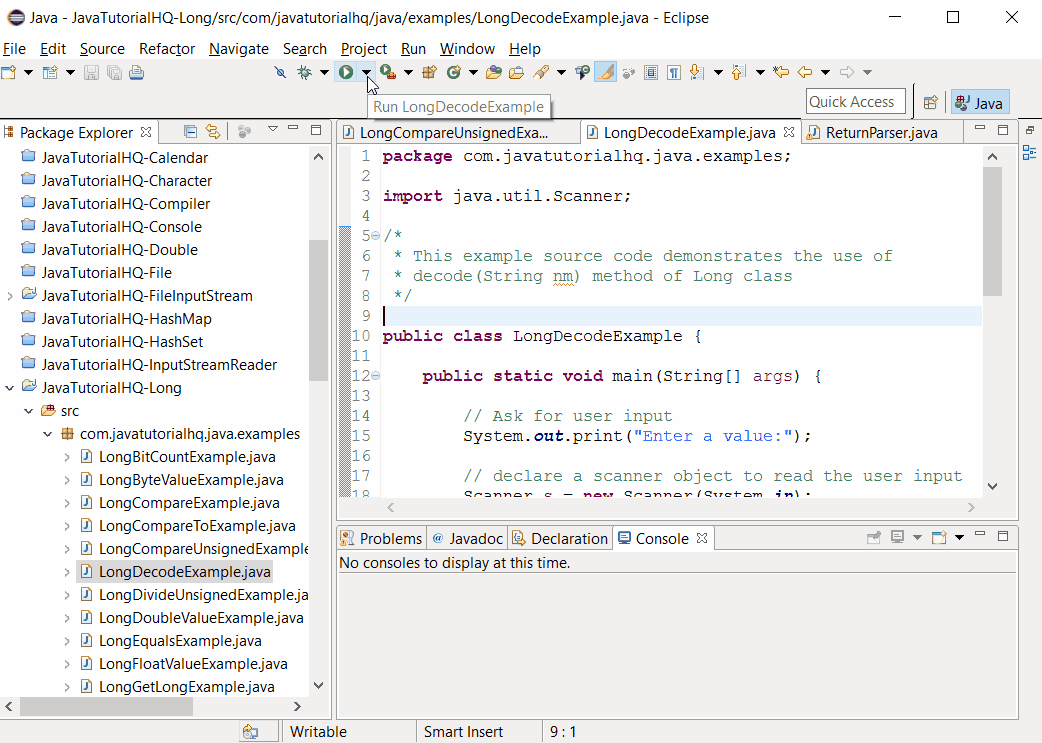1042x743 pixels.
Task: Switch to the ReturnParser.java tab
Action: (x=880, y=131)
